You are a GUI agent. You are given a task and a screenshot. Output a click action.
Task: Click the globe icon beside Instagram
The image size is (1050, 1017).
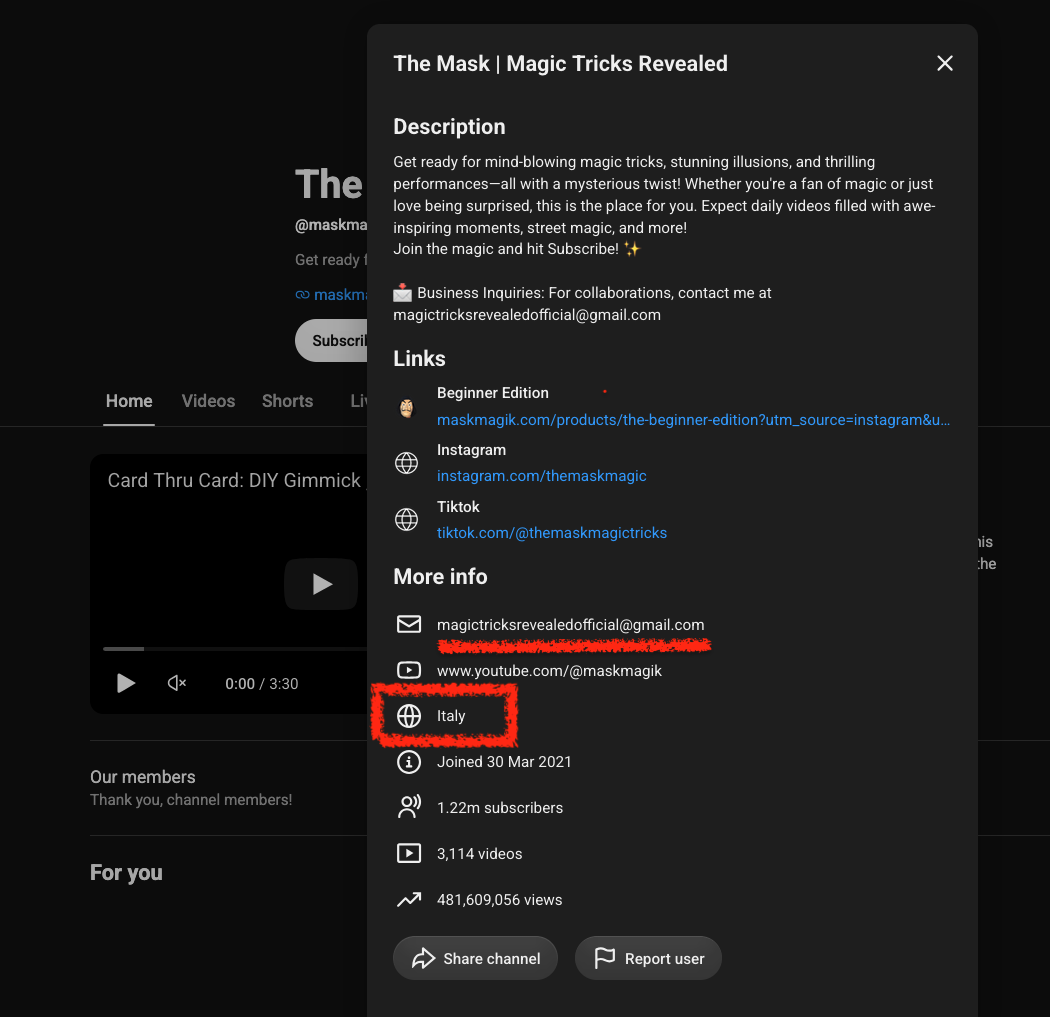(x=406, y=463)
